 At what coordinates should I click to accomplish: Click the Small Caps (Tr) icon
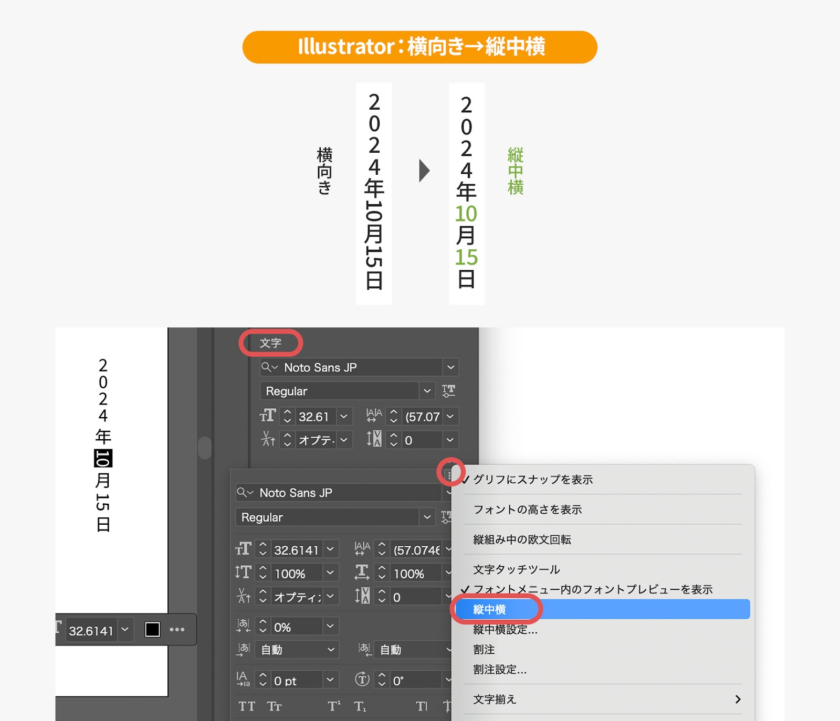(x=273, y=707)
